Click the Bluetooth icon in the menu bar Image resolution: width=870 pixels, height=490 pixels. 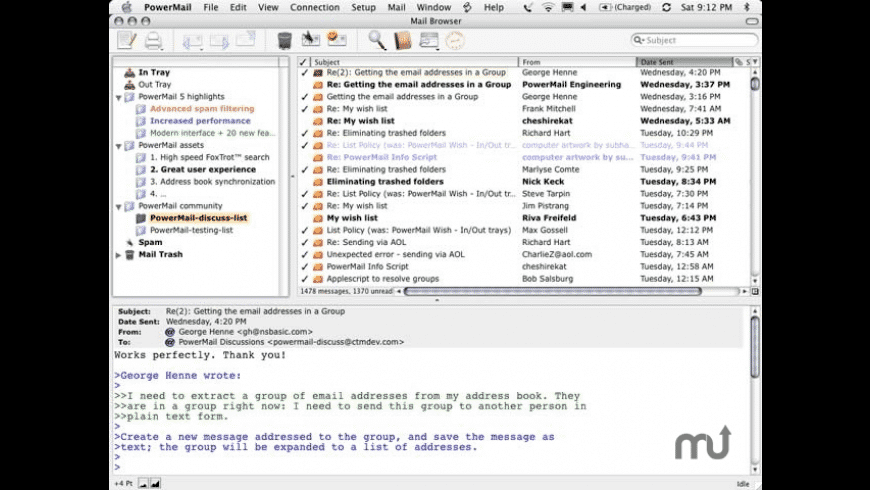coord(747,7)
